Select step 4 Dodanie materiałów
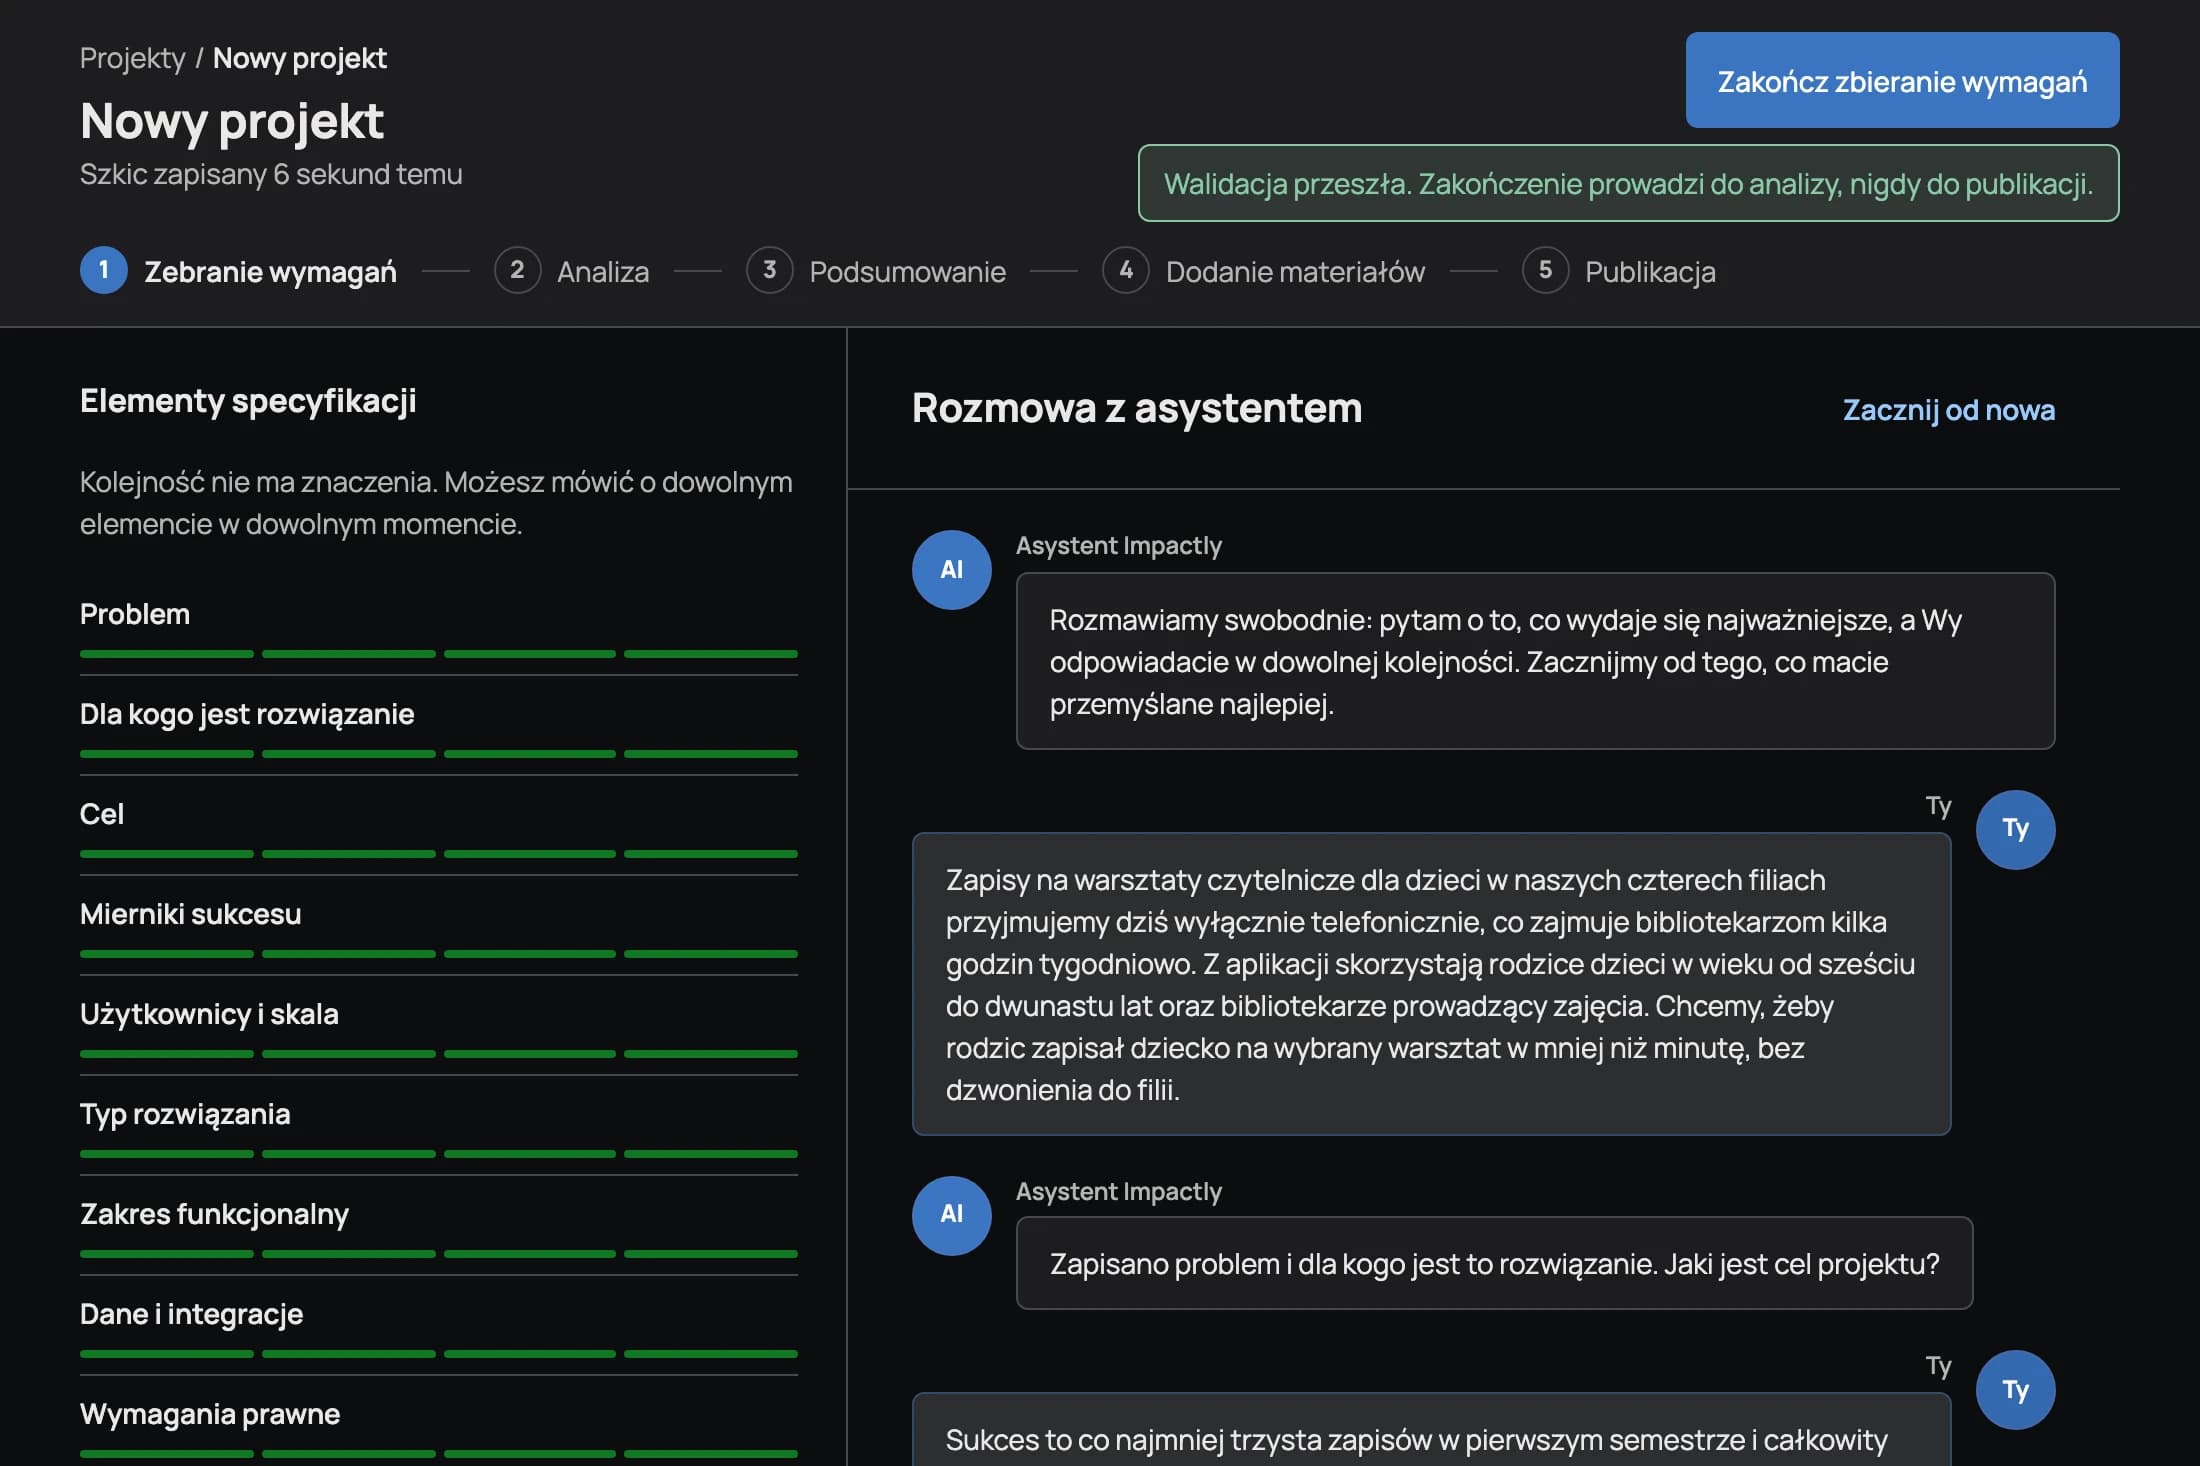This screenshot has height=1466, width=2200. pyautogui.click(x=1263, y=271)
